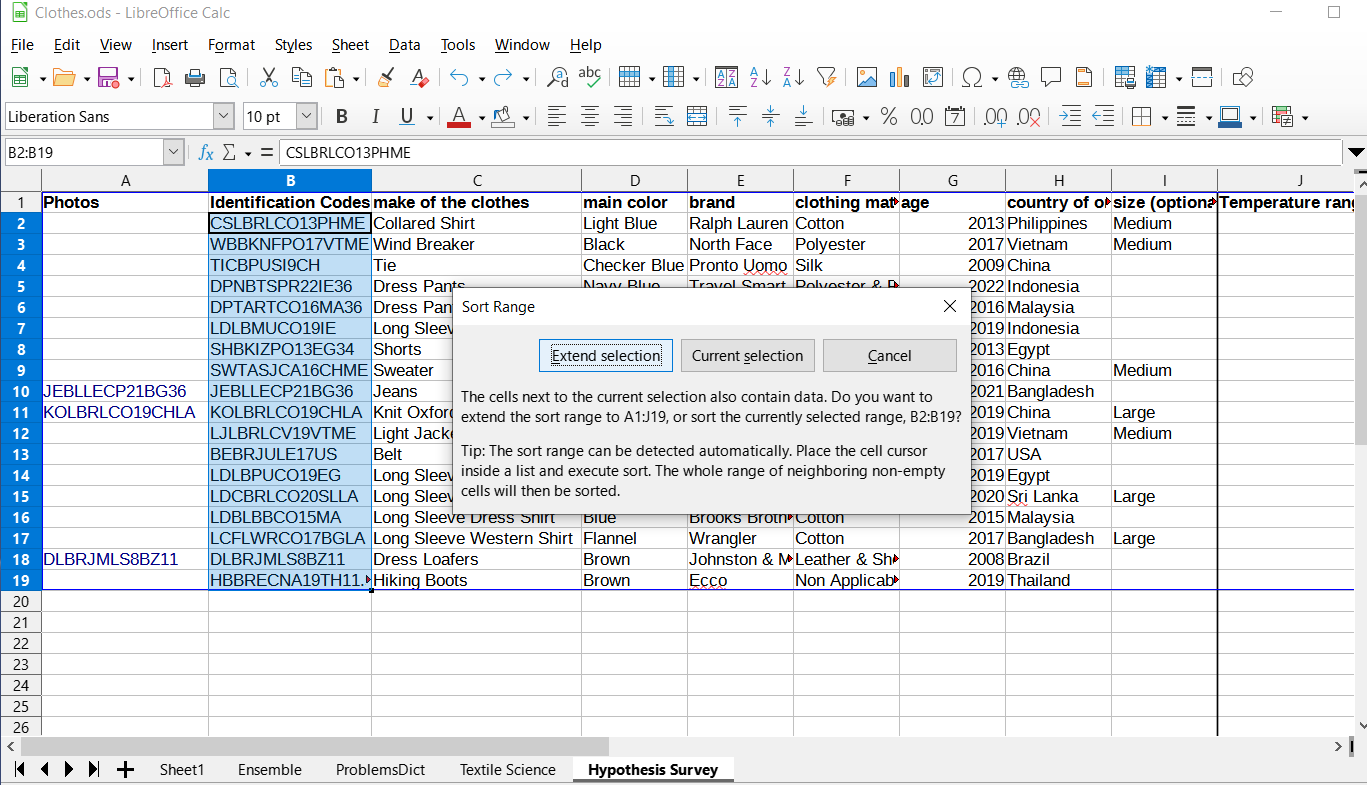Open the Data menu
The width and height of the screenshot is (1367, 785).
(404, 45)
